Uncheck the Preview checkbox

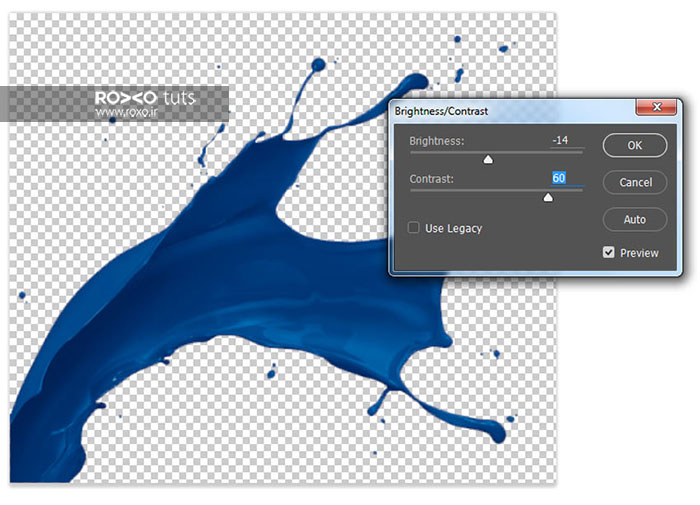[608, 253]
